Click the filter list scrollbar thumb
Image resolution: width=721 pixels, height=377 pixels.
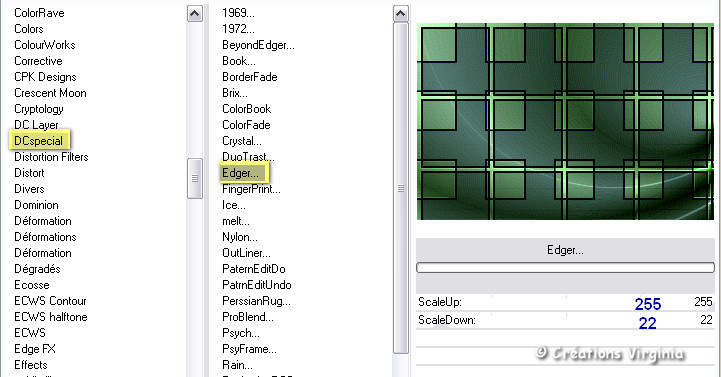401,188
